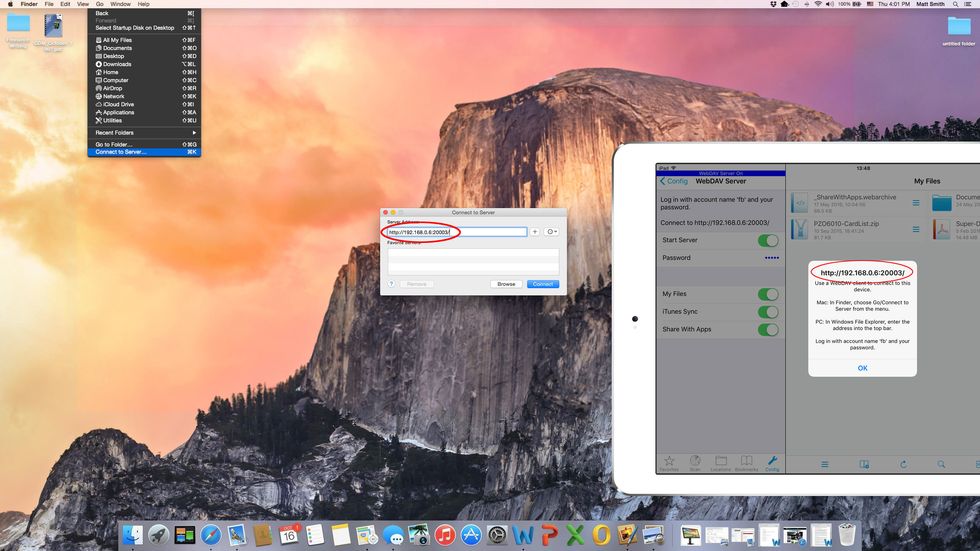Go back via the Config chevron
The width and height of the screenshot is (980, 551).
point(673,181)
